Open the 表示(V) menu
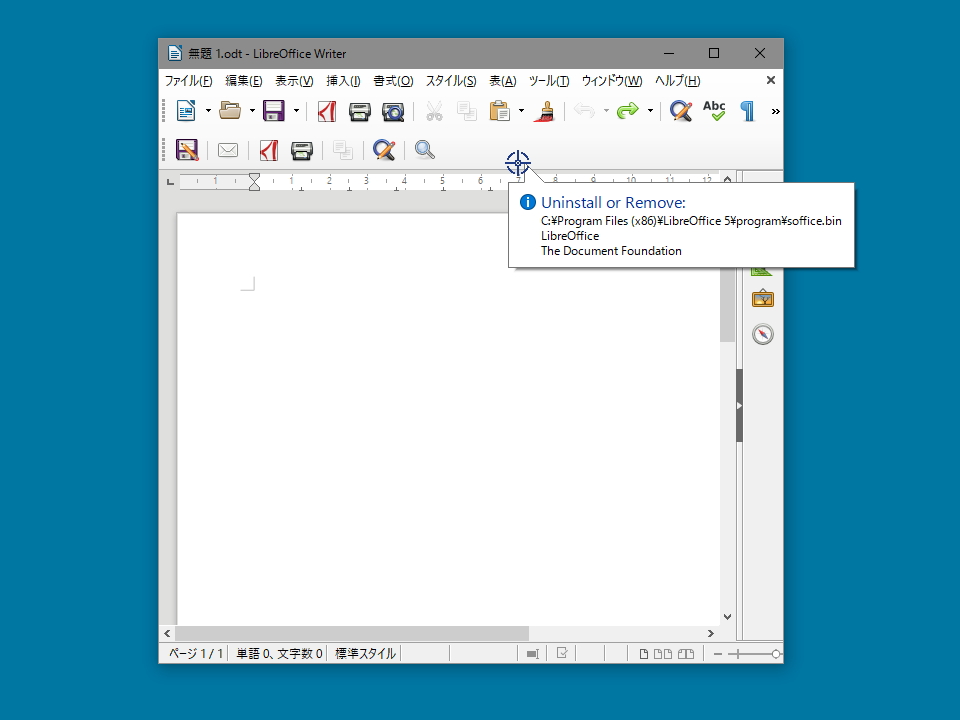Image resolution: width=960 pixels, height=720 pixels. pyautogui.click(x=294, y=81)
